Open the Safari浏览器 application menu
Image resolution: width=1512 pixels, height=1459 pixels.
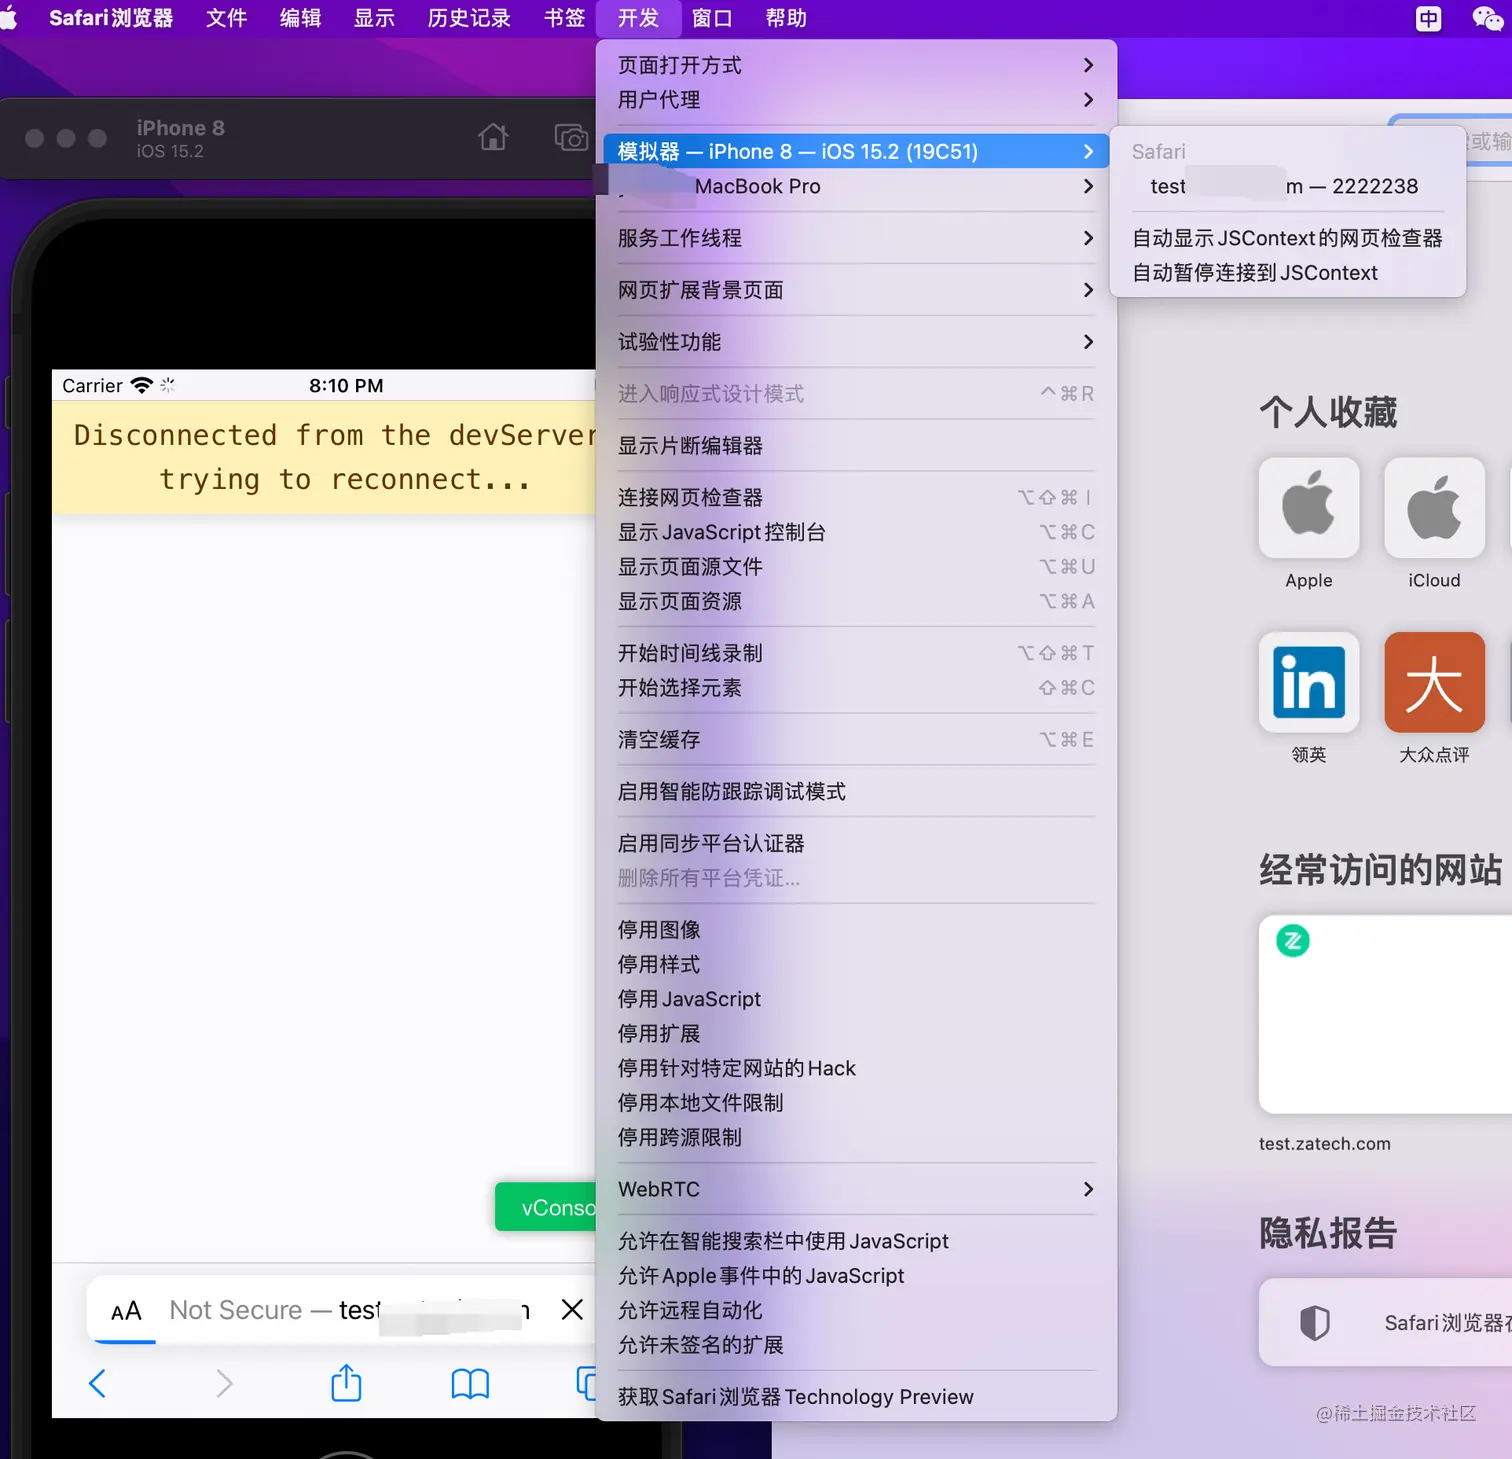[111, 18]
